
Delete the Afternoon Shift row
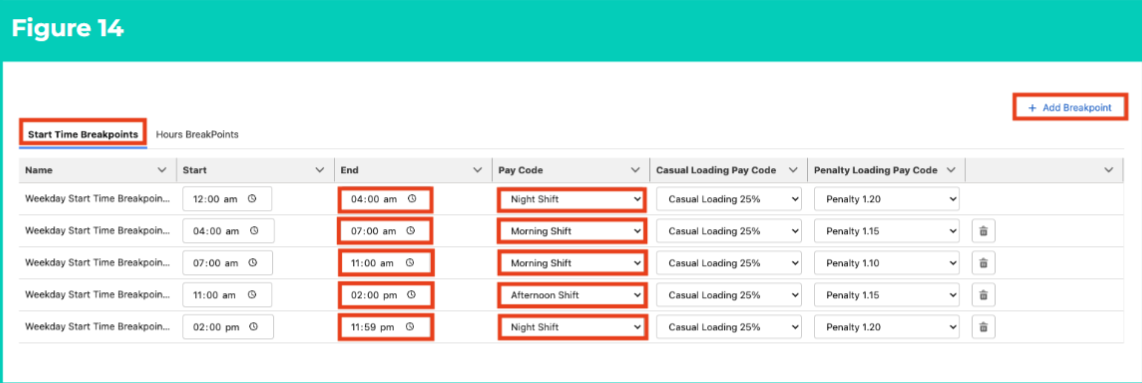tap(983, 295)
